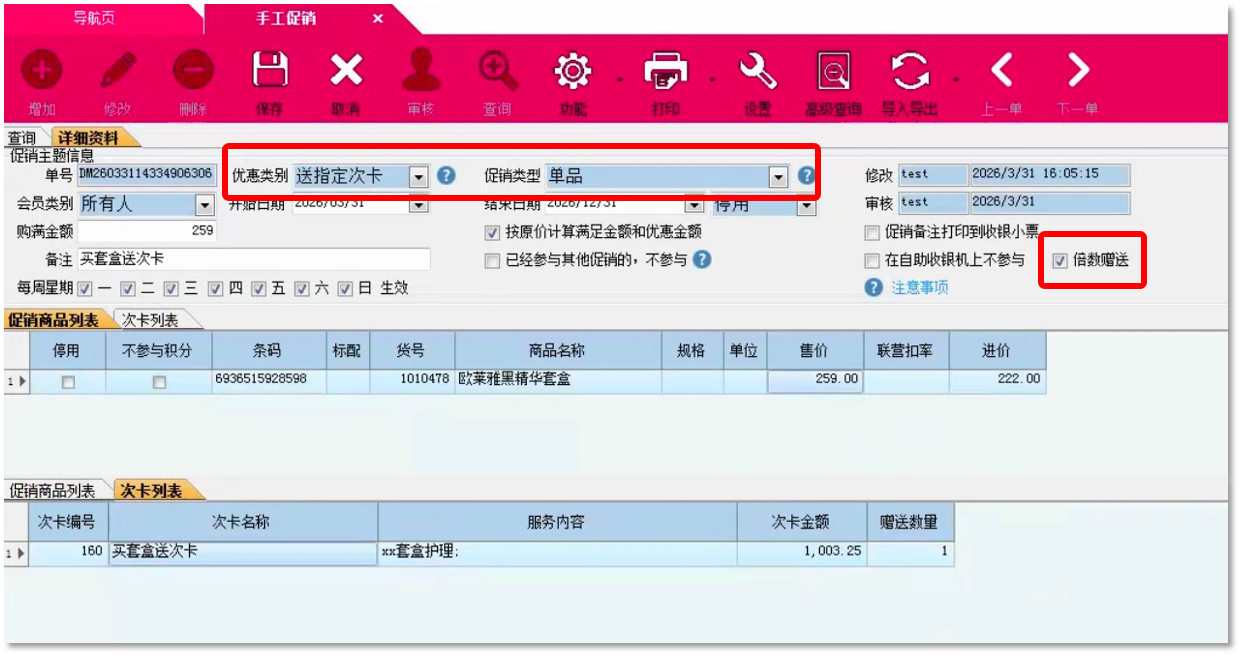Open dropdown arrow next to 打印 icon
Screen dimensions: 1242x656
tap(712, 78)
